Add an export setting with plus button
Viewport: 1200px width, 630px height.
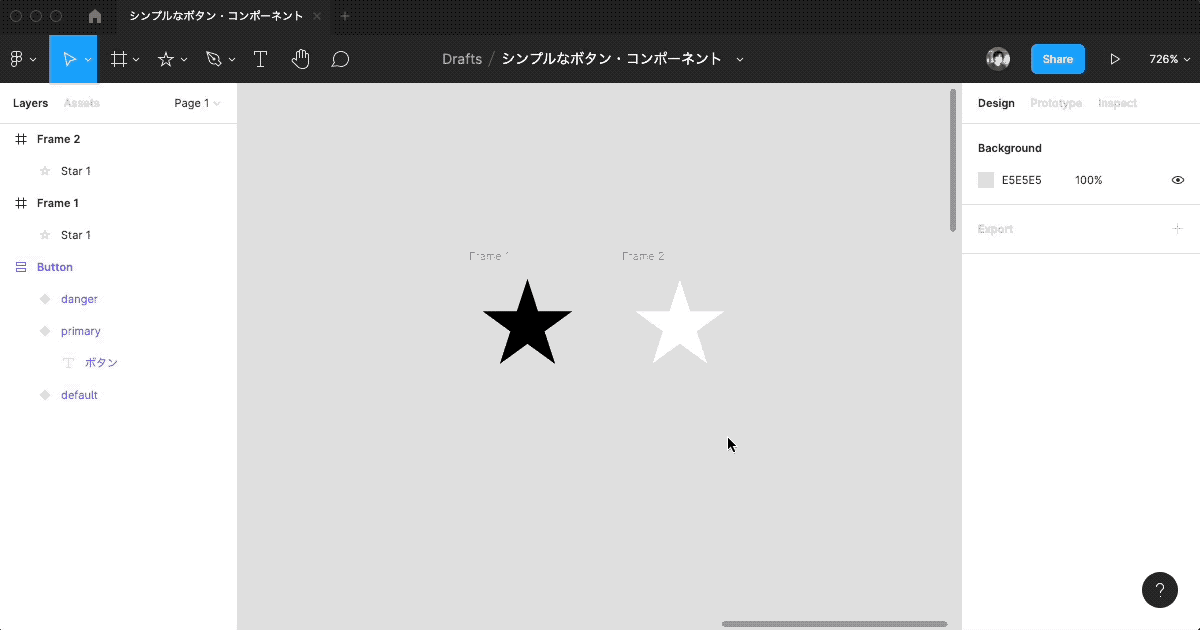point(1177,228)
